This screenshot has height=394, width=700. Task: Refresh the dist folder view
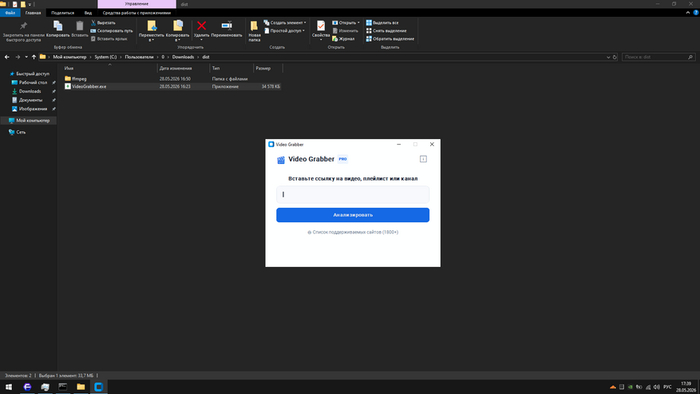615,57
